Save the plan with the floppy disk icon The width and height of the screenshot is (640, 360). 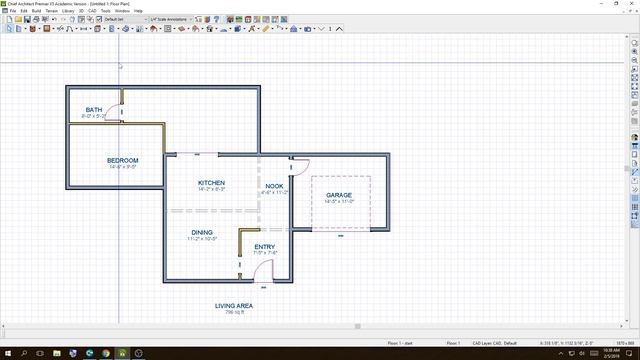tap(27, 19)
